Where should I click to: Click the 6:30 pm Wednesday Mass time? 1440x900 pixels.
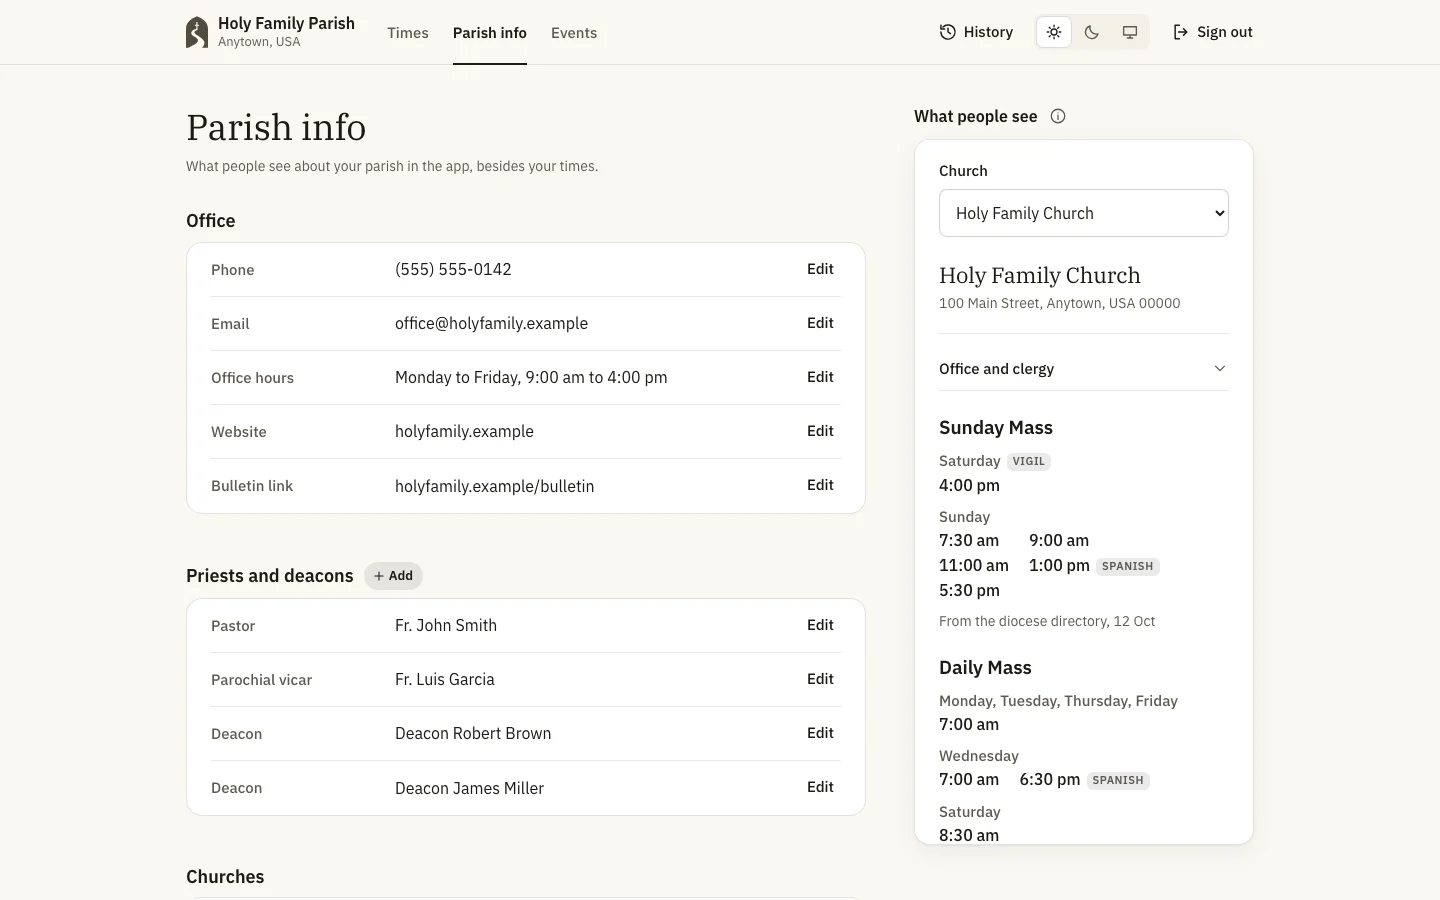point(1050,779)
